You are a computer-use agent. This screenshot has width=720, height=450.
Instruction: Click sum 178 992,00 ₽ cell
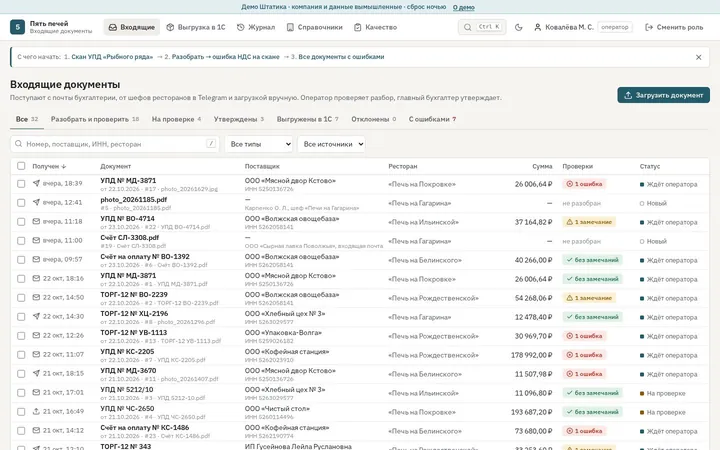[531, 355]
